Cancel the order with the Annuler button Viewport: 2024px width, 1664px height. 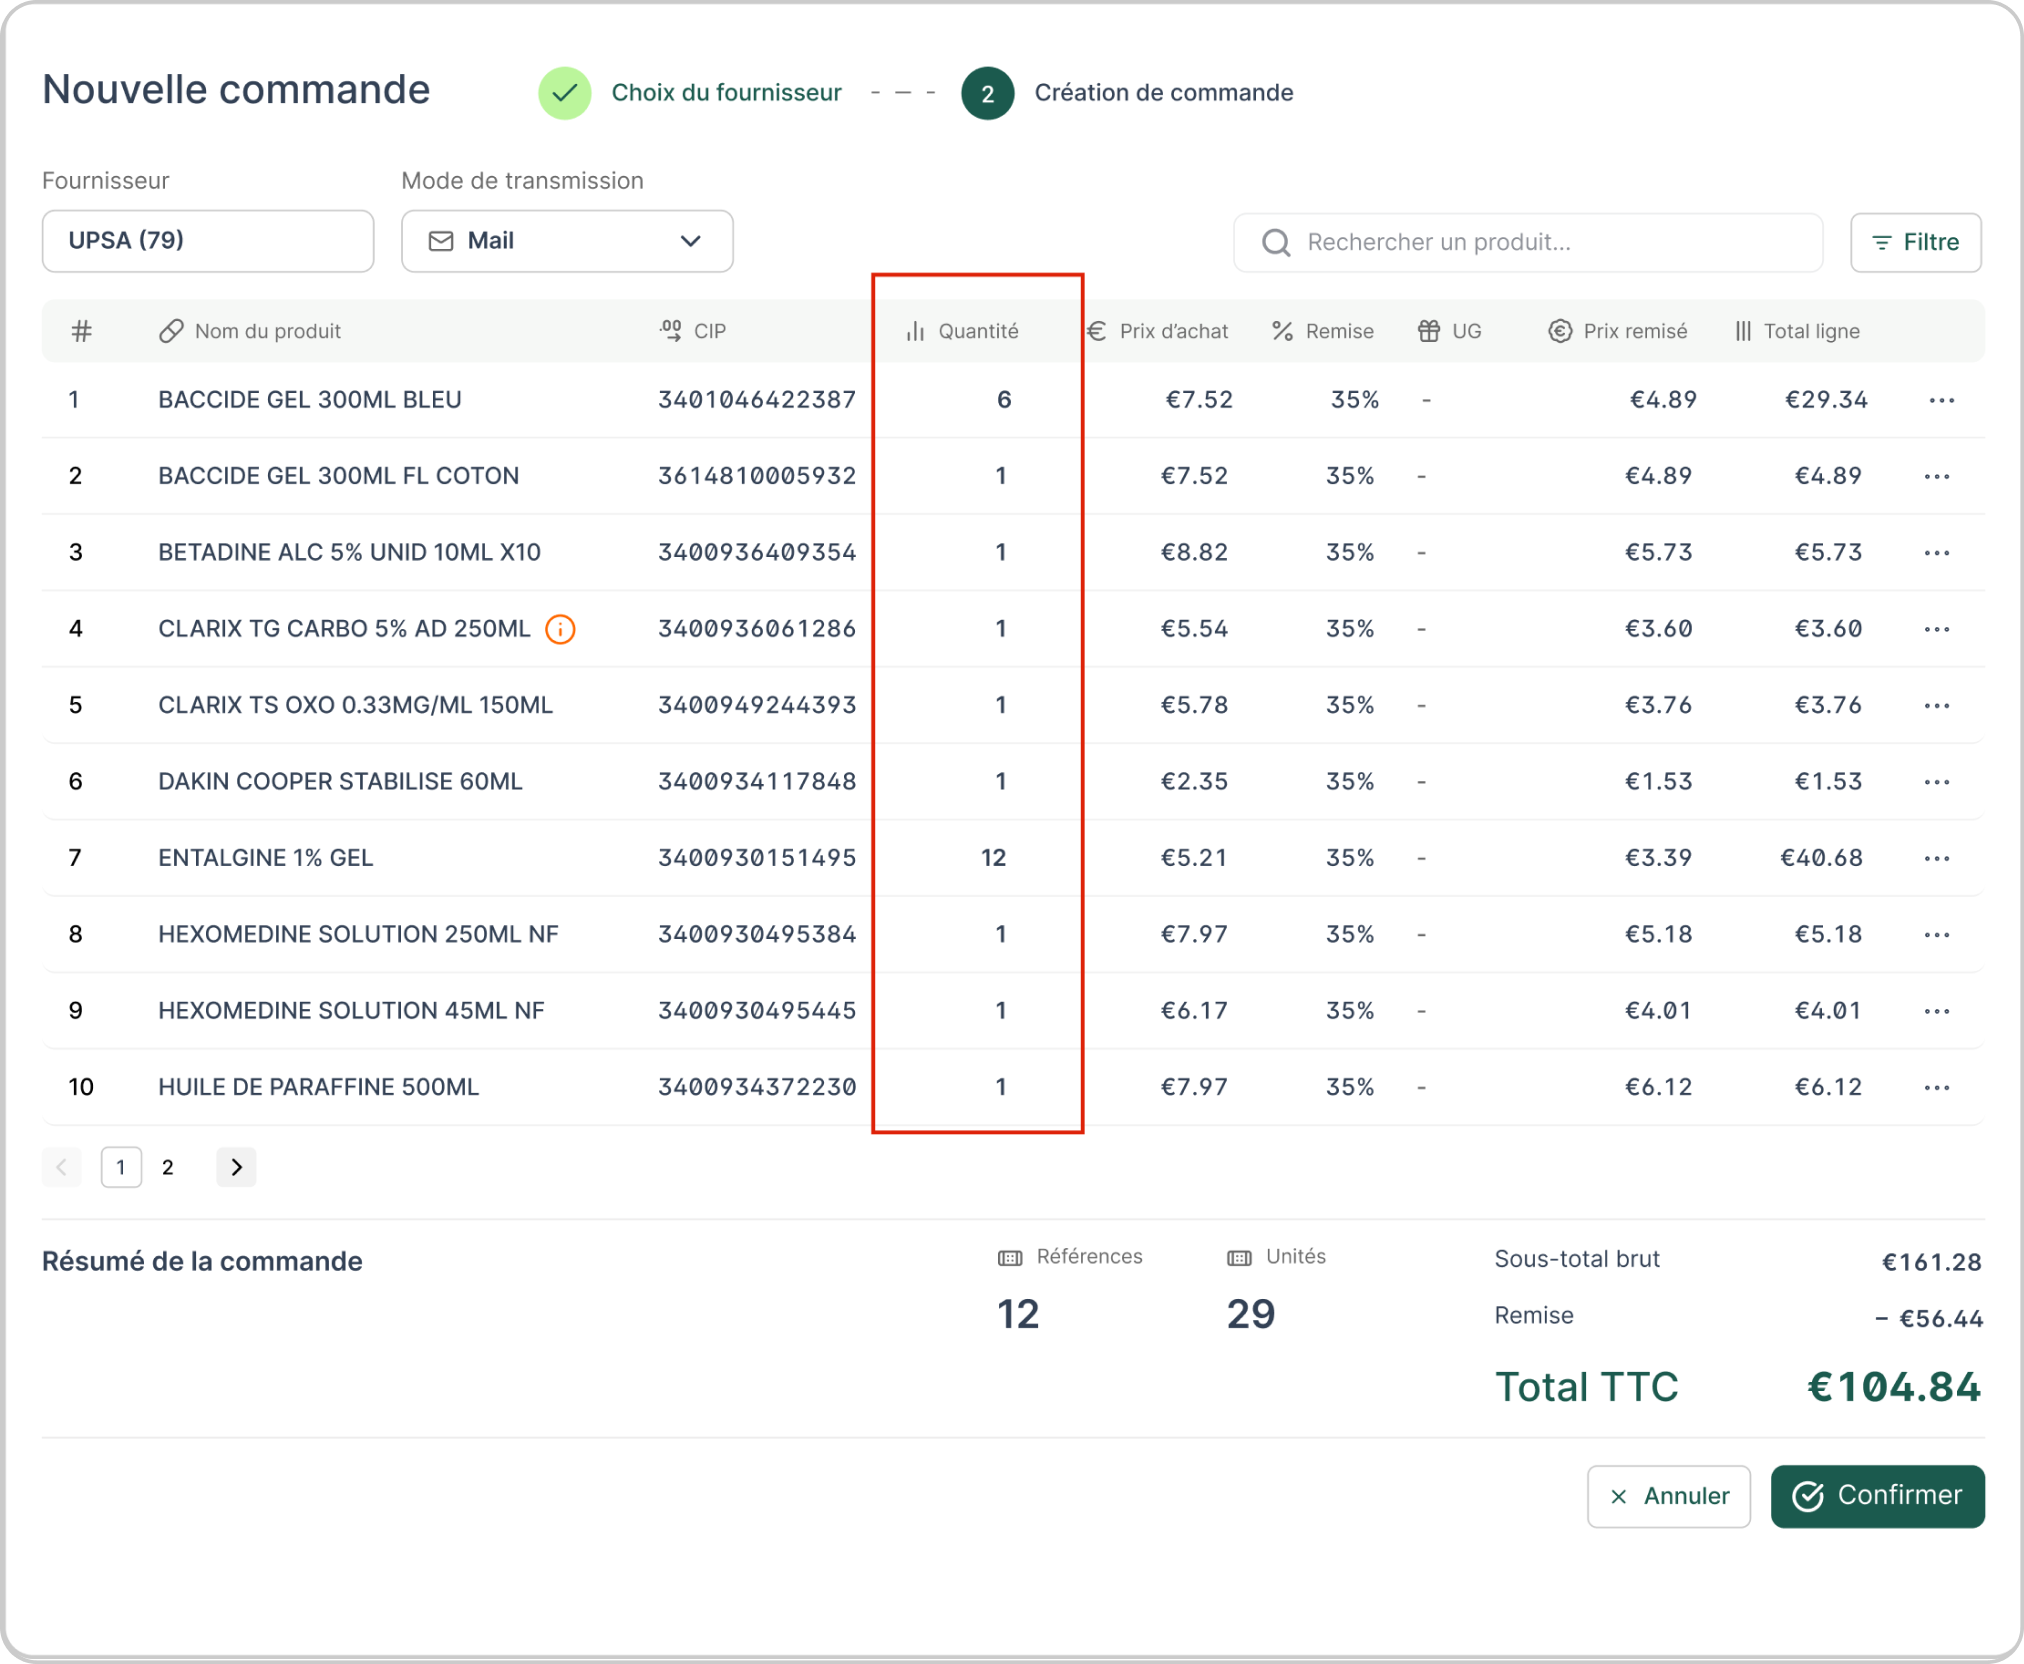1668,1496
